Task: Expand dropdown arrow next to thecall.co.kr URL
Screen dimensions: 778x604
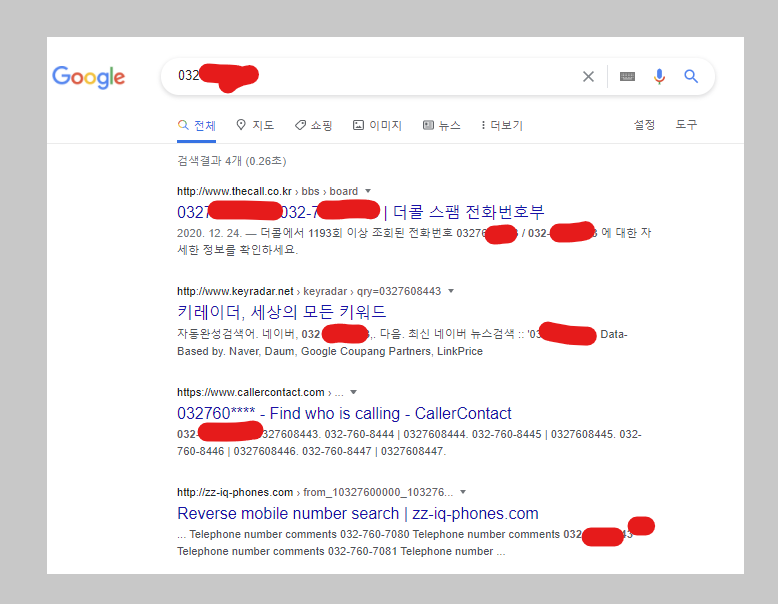Action: pos(368,191)
